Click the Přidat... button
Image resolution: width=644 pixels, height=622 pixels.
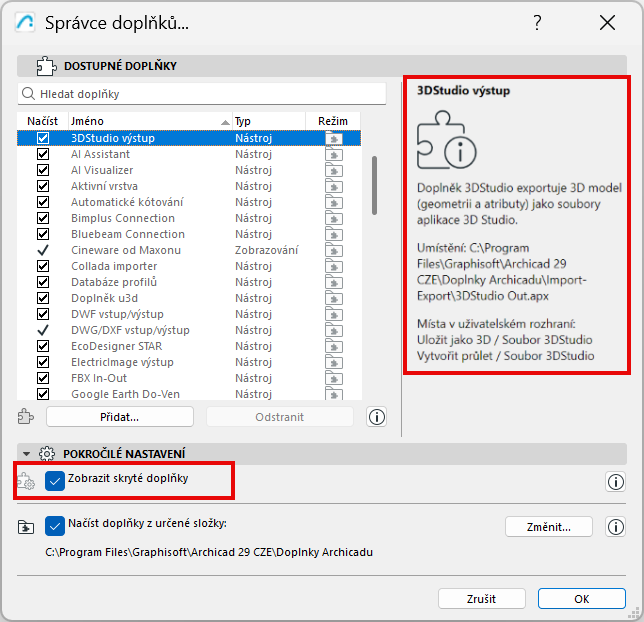[119, 416]
